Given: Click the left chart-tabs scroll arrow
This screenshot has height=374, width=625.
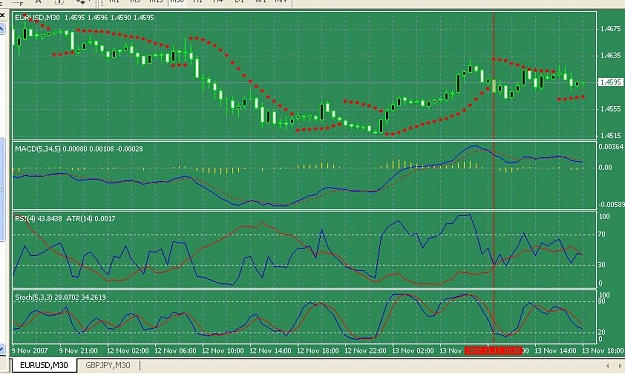Looking at the screenshot, I should click(607, 366).
